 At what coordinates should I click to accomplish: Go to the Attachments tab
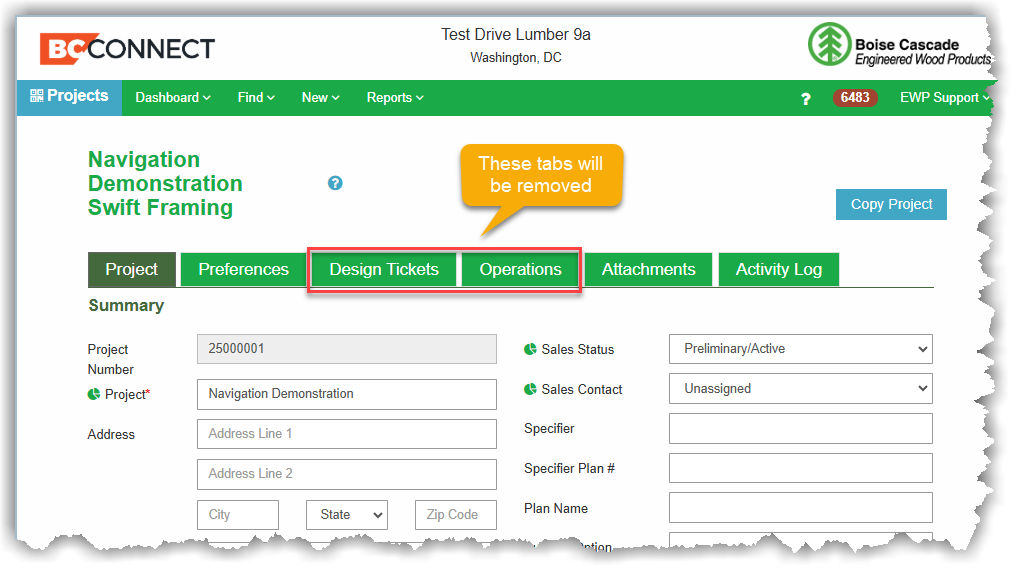pos(648,270)
